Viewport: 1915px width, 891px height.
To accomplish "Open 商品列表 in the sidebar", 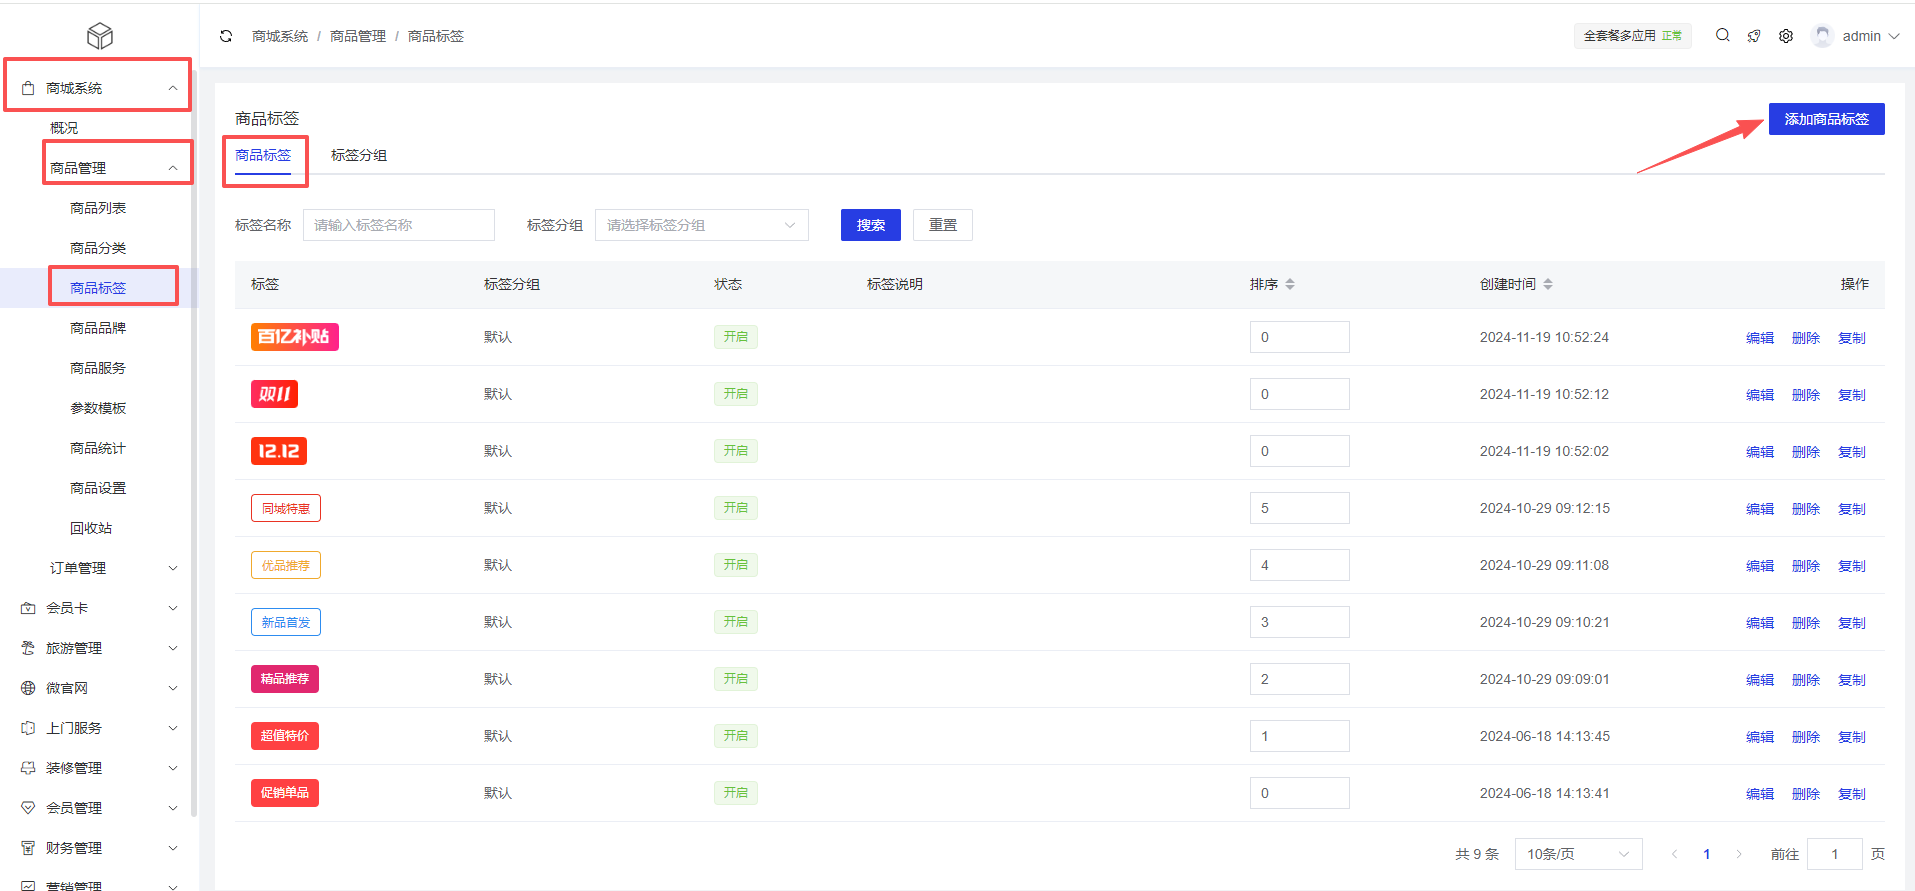I will tap(98, 208).
